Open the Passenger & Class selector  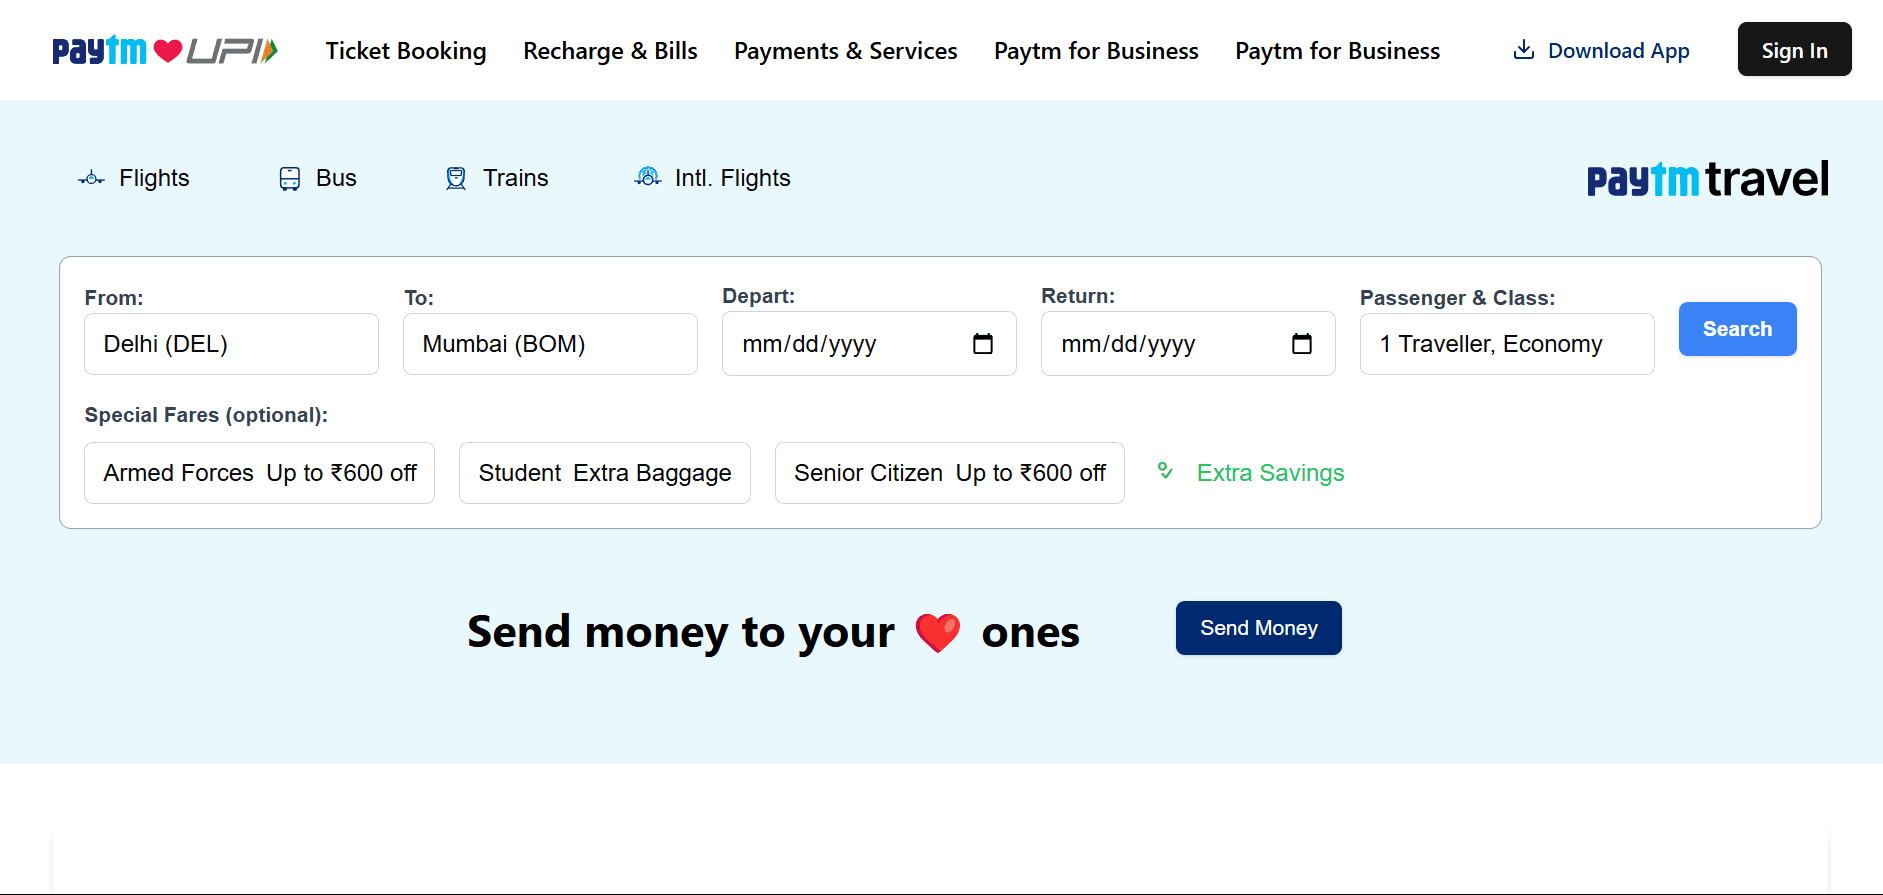point(1508,344)
